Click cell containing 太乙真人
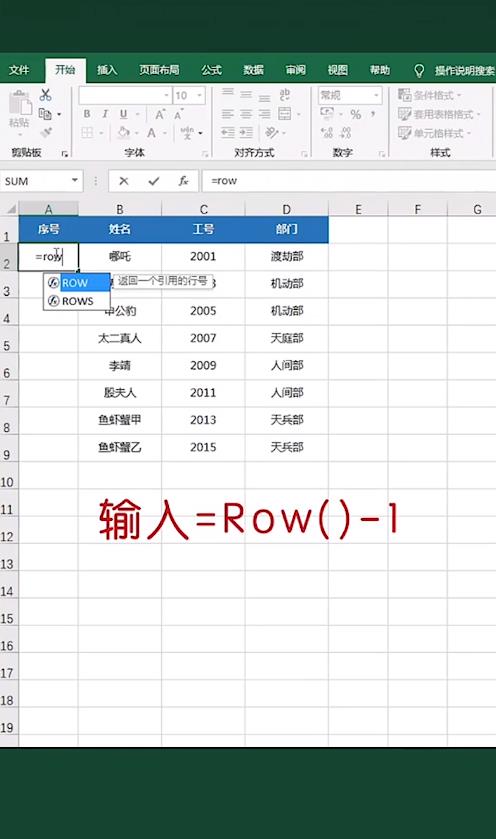Viewport: 496px width, 839px height. click(x=119, y=338)
